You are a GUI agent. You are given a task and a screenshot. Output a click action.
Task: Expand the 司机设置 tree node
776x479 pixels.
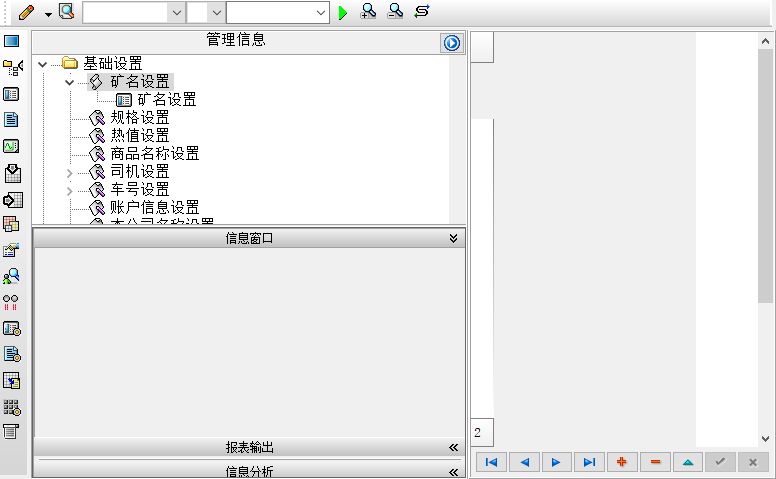(69, 173)
